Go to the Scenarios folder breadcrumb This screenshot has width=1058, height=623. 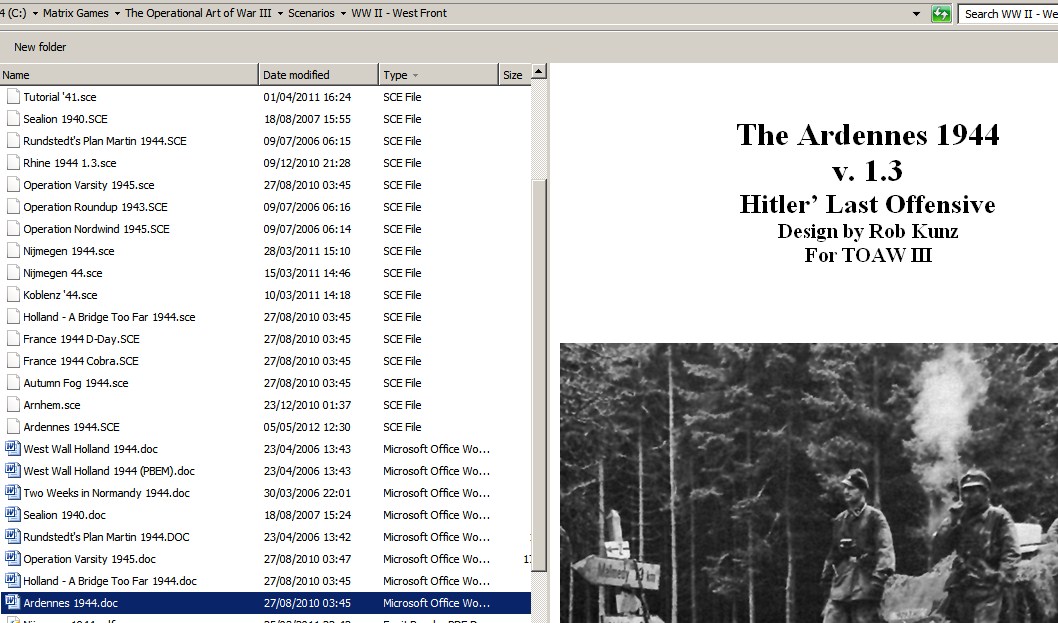pyautogui.click(x=311, y=13)
